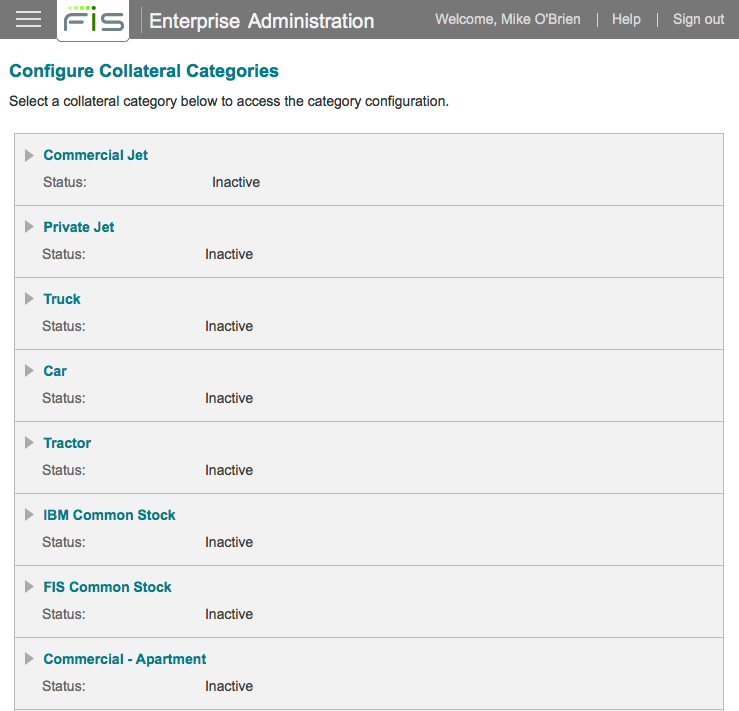Screen dimensions: 739x711
Task: Click the Inactive status for IBM Common Stock
Action: 229,542
